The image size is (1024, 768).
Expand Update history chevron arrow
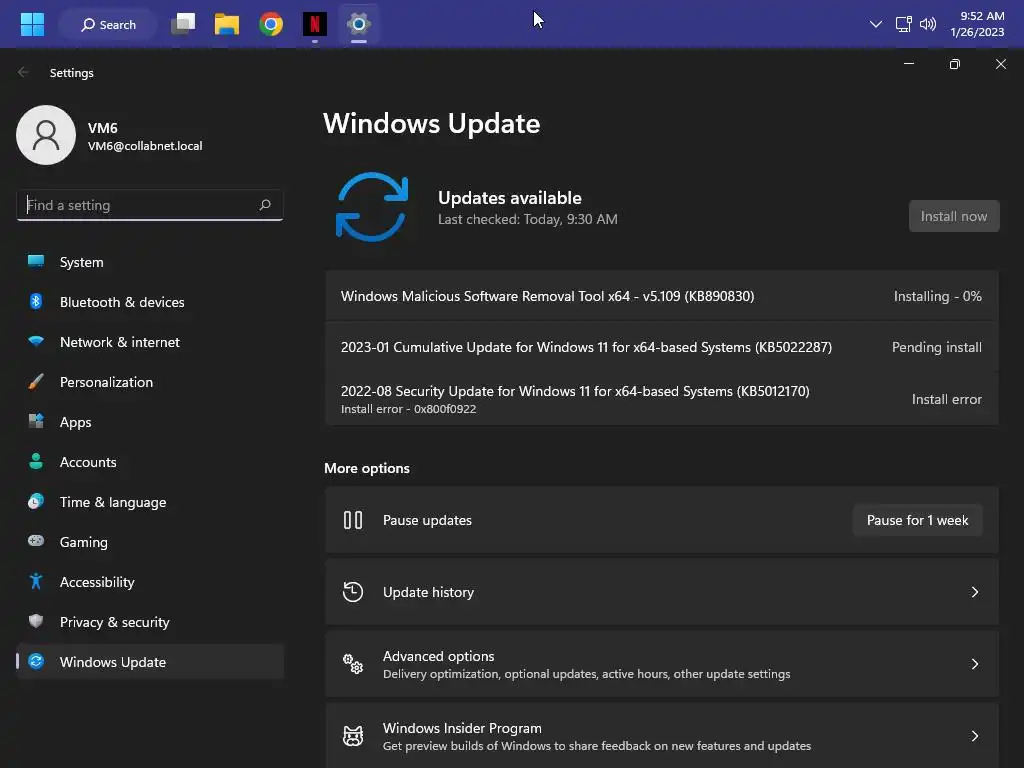coord(974,592)
